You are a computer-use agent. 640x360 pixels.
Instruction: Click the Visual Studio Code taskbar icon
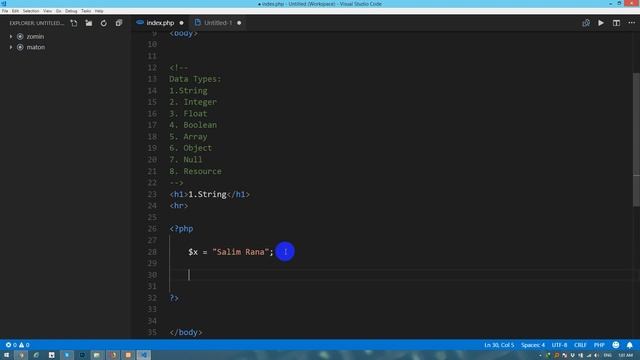[x=144, y=355]
